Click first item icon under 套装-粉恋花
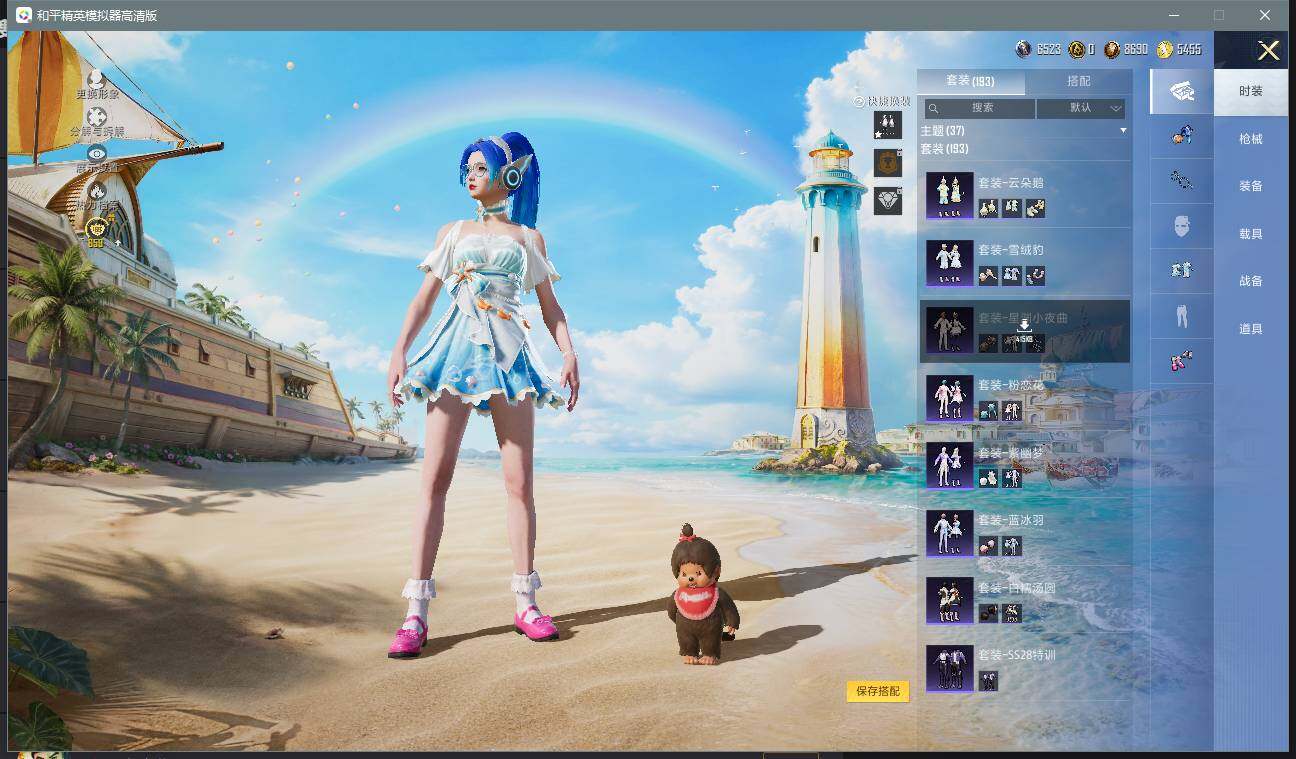Screen dimensions: 1296x759 click(988, 410)
